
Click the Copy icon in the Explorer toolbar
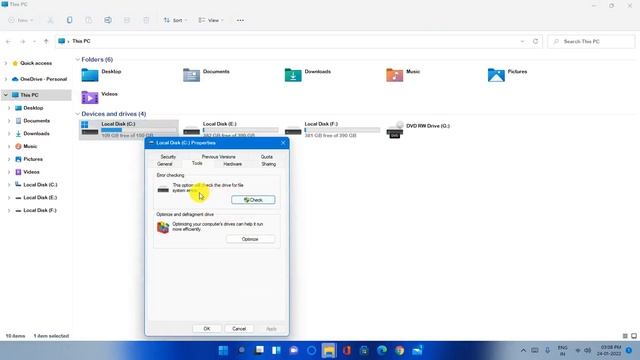click(69, 20)
